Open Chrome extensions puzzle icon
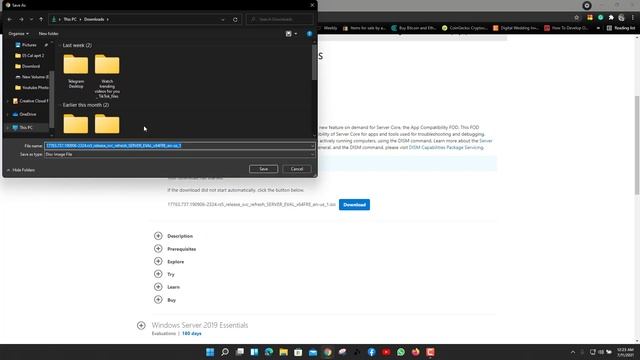Image resolution: width=640 pixels, height=360 pixels. [x=611, y=18]
